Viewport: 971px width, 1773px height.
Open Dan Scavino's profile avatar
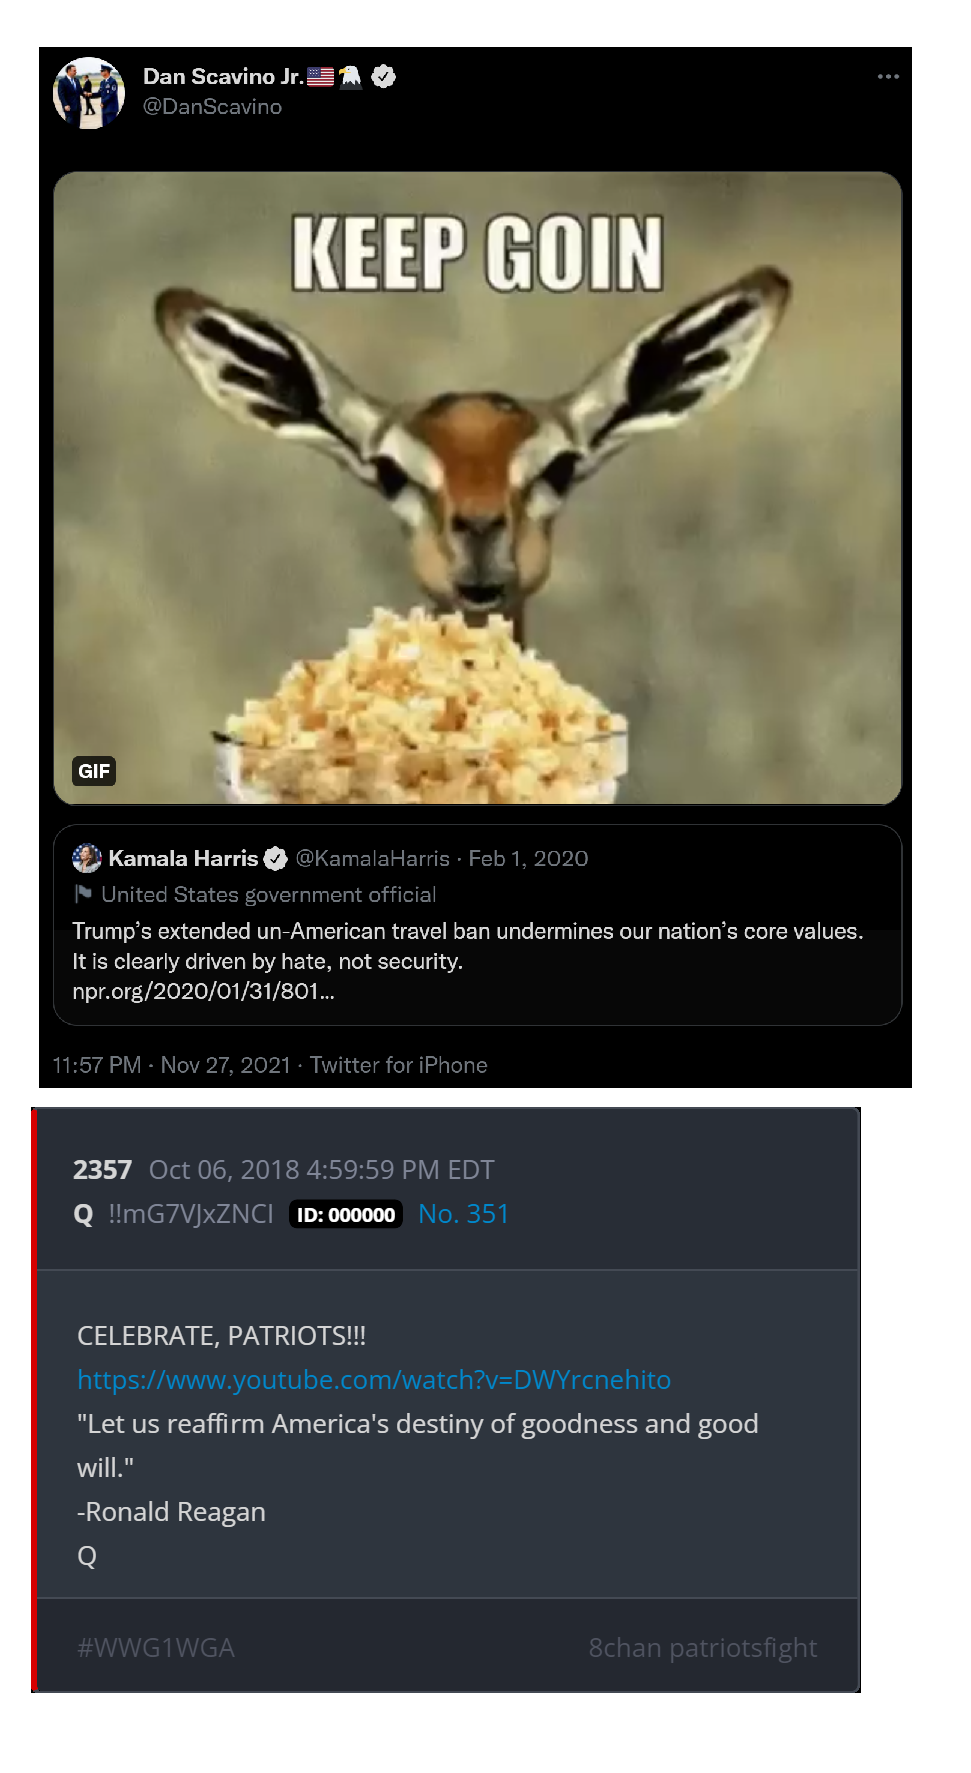89,93
